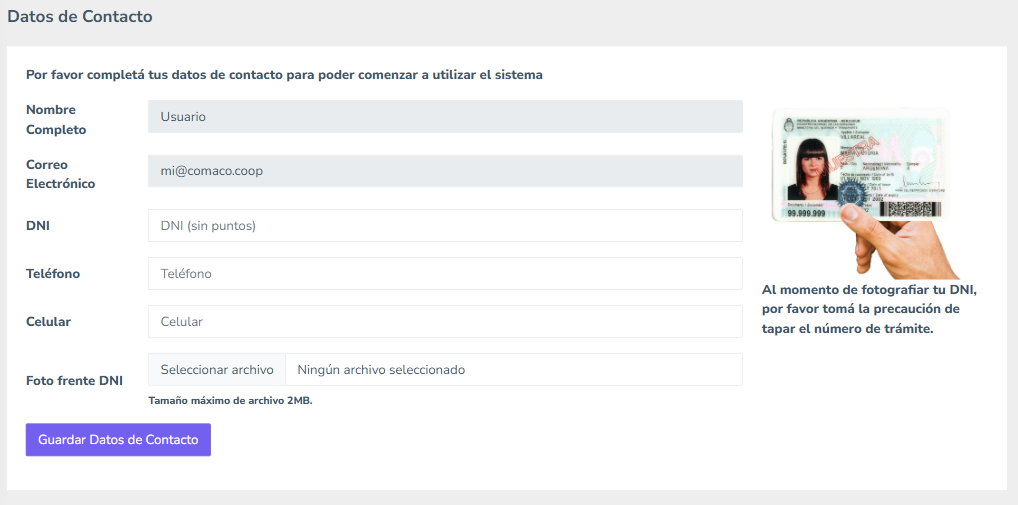The height and width of the screenshot is (505, 1018).
Task: Click the 'Nombre Completo' label
Action: pos(56,119)
